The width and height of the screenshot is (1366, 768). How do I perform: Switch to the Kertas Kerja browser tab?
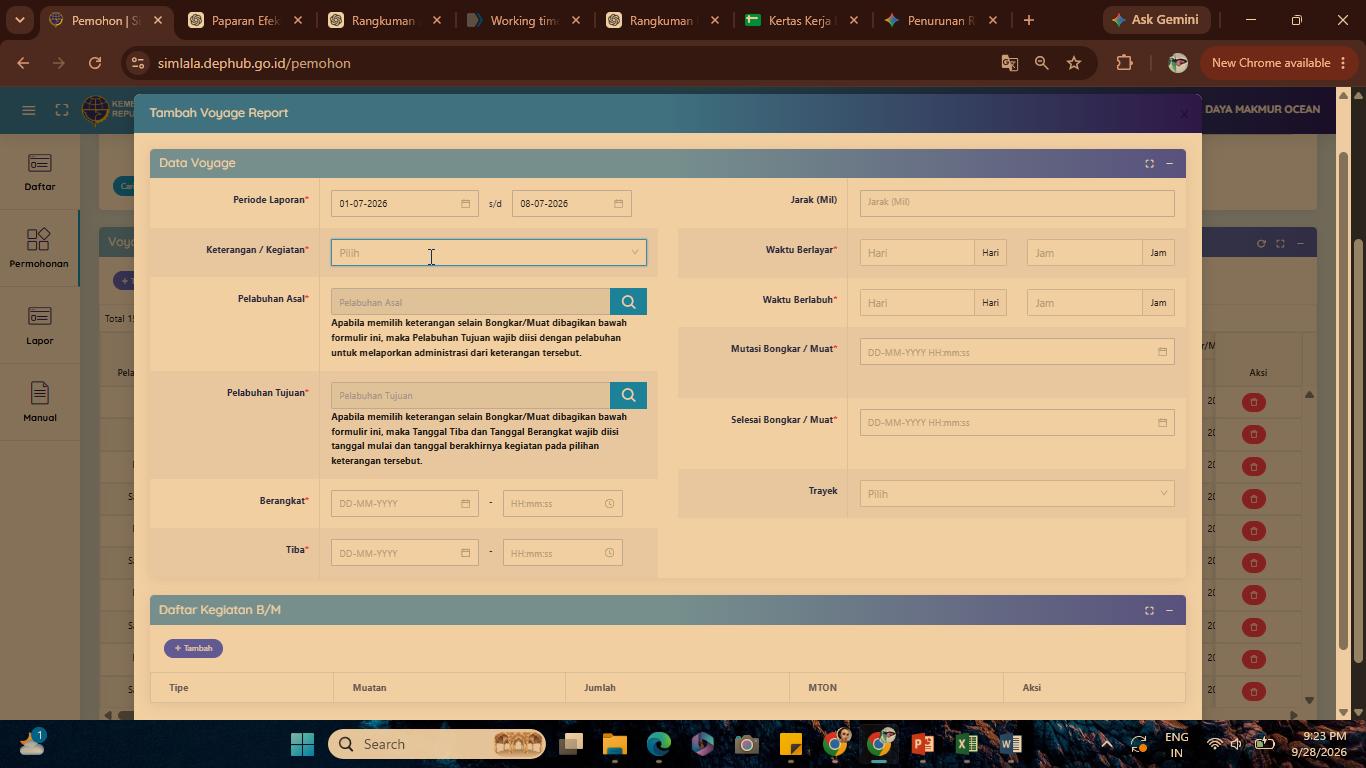click(800, 20)
